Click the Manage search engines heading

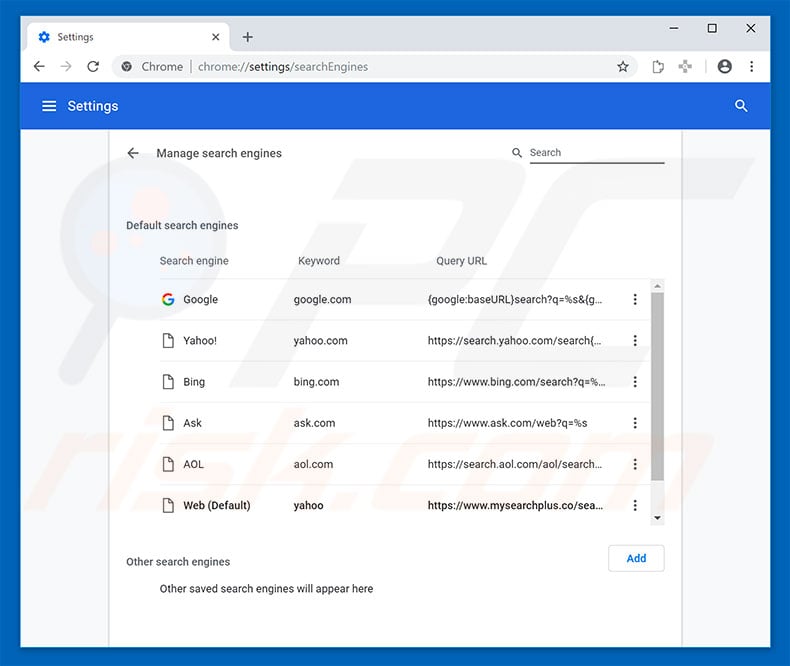(x=219, y=153)
